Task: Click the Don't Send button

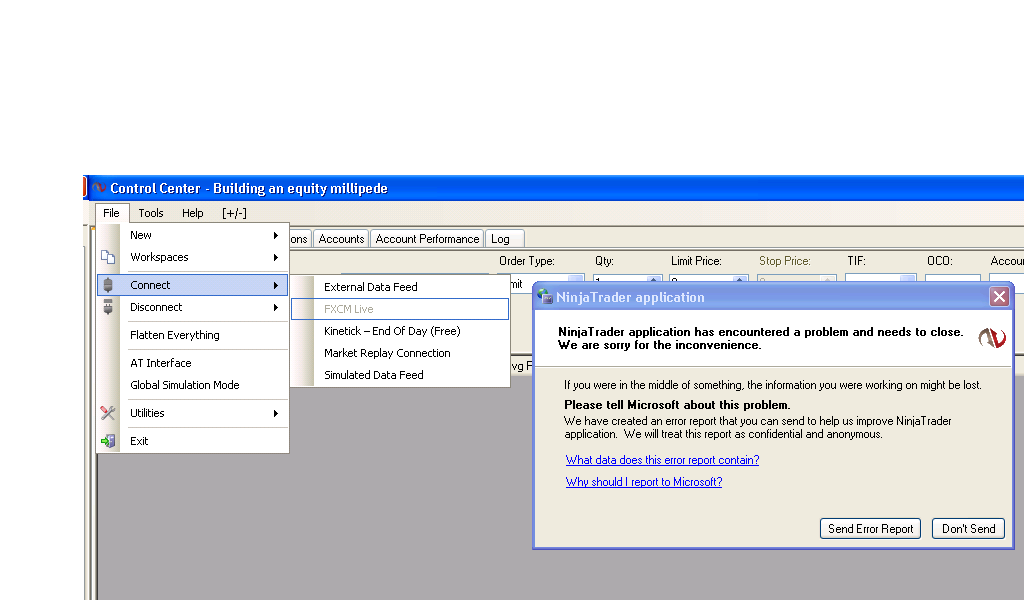Action: [968, 529]
